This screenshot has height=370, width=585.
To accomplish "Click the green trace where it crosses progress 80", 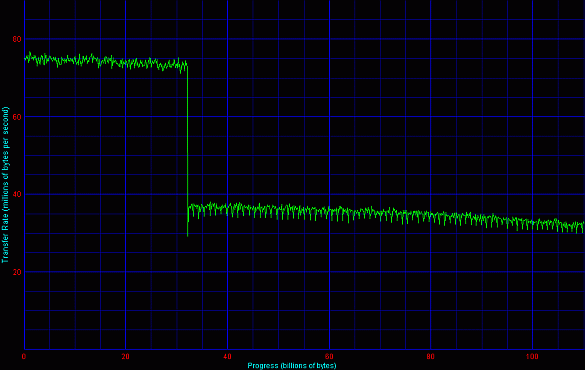I will (x=431, y=216).
